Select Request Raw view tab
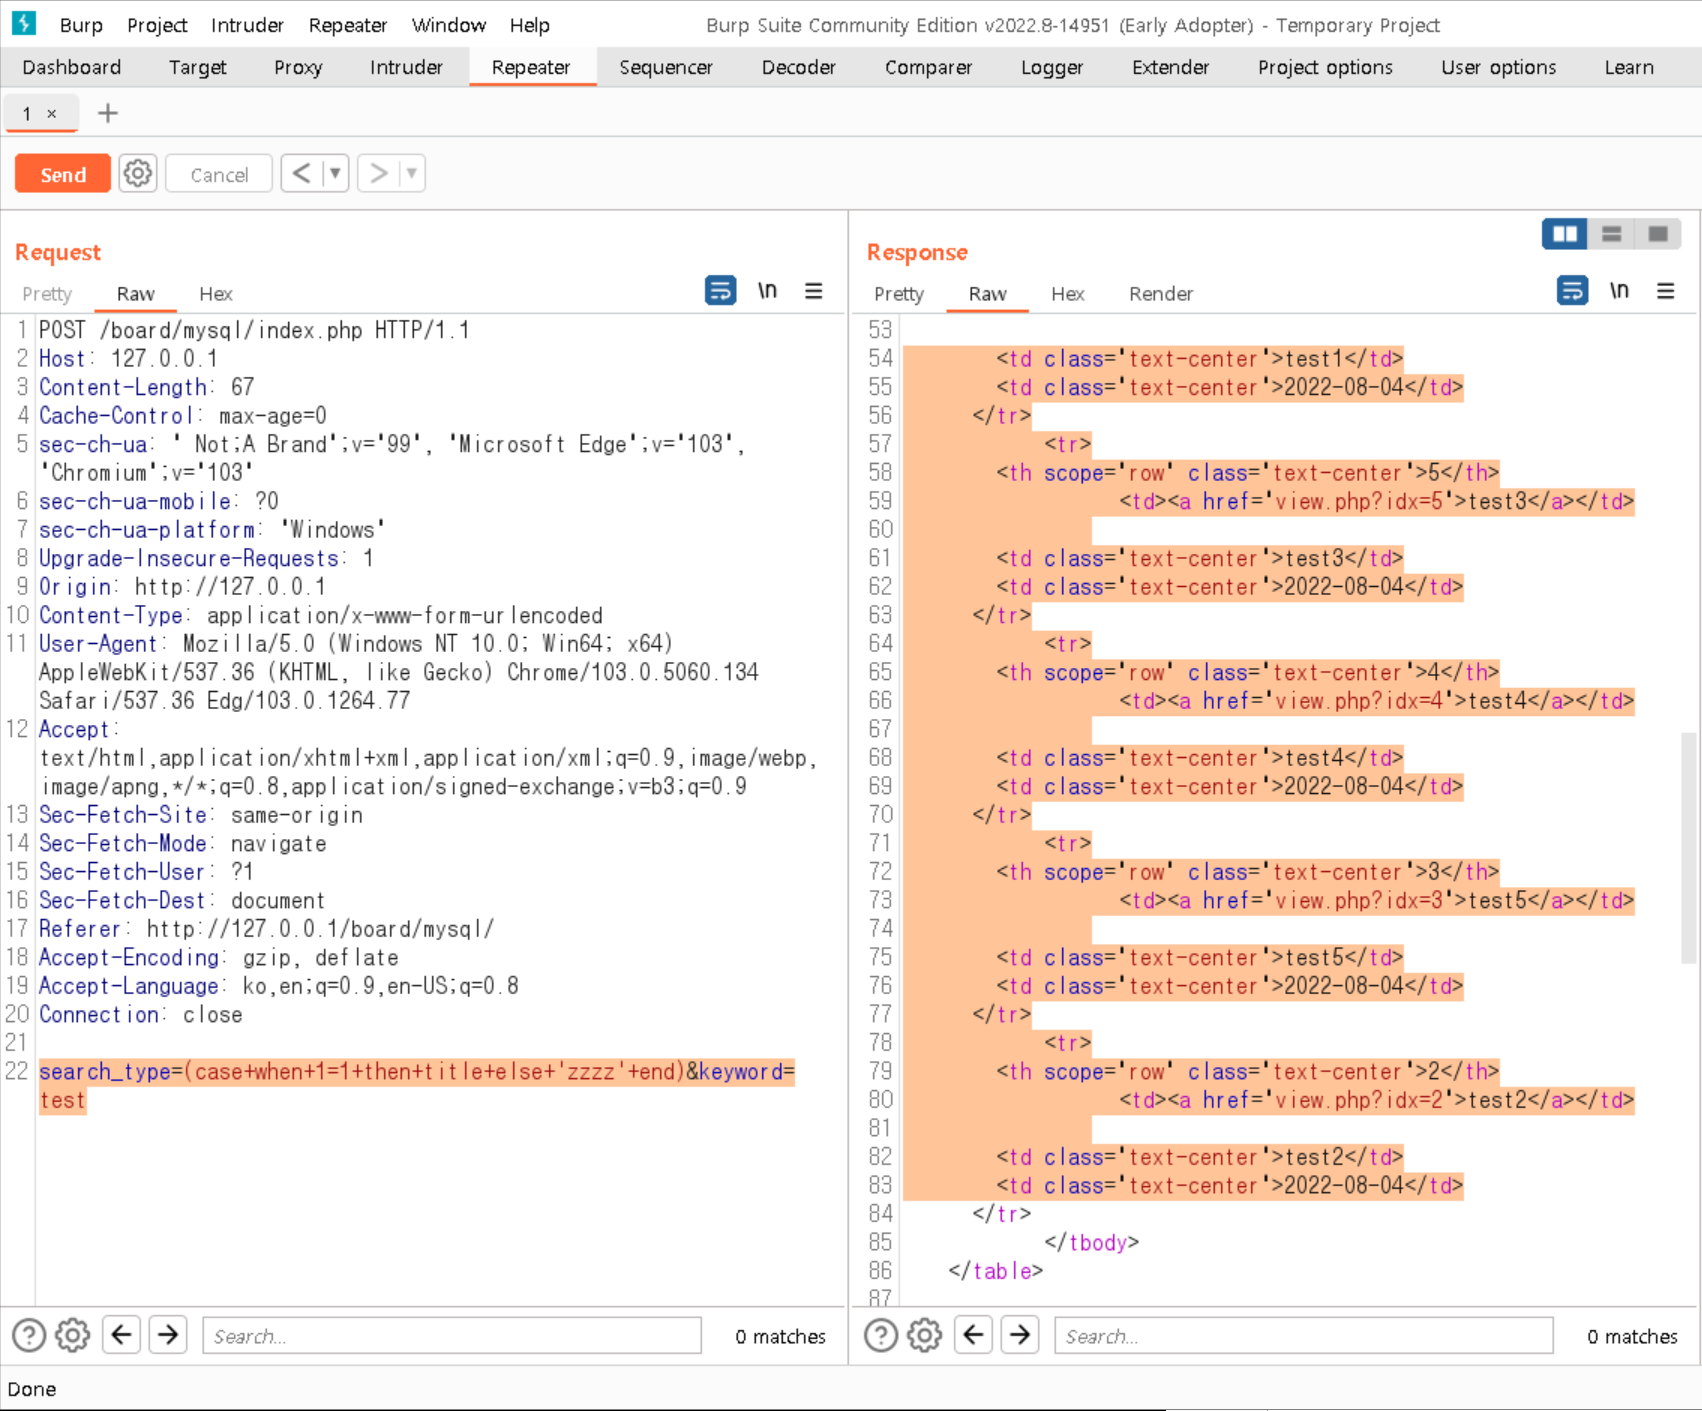1702x1411 pixels. coord(135,293)
